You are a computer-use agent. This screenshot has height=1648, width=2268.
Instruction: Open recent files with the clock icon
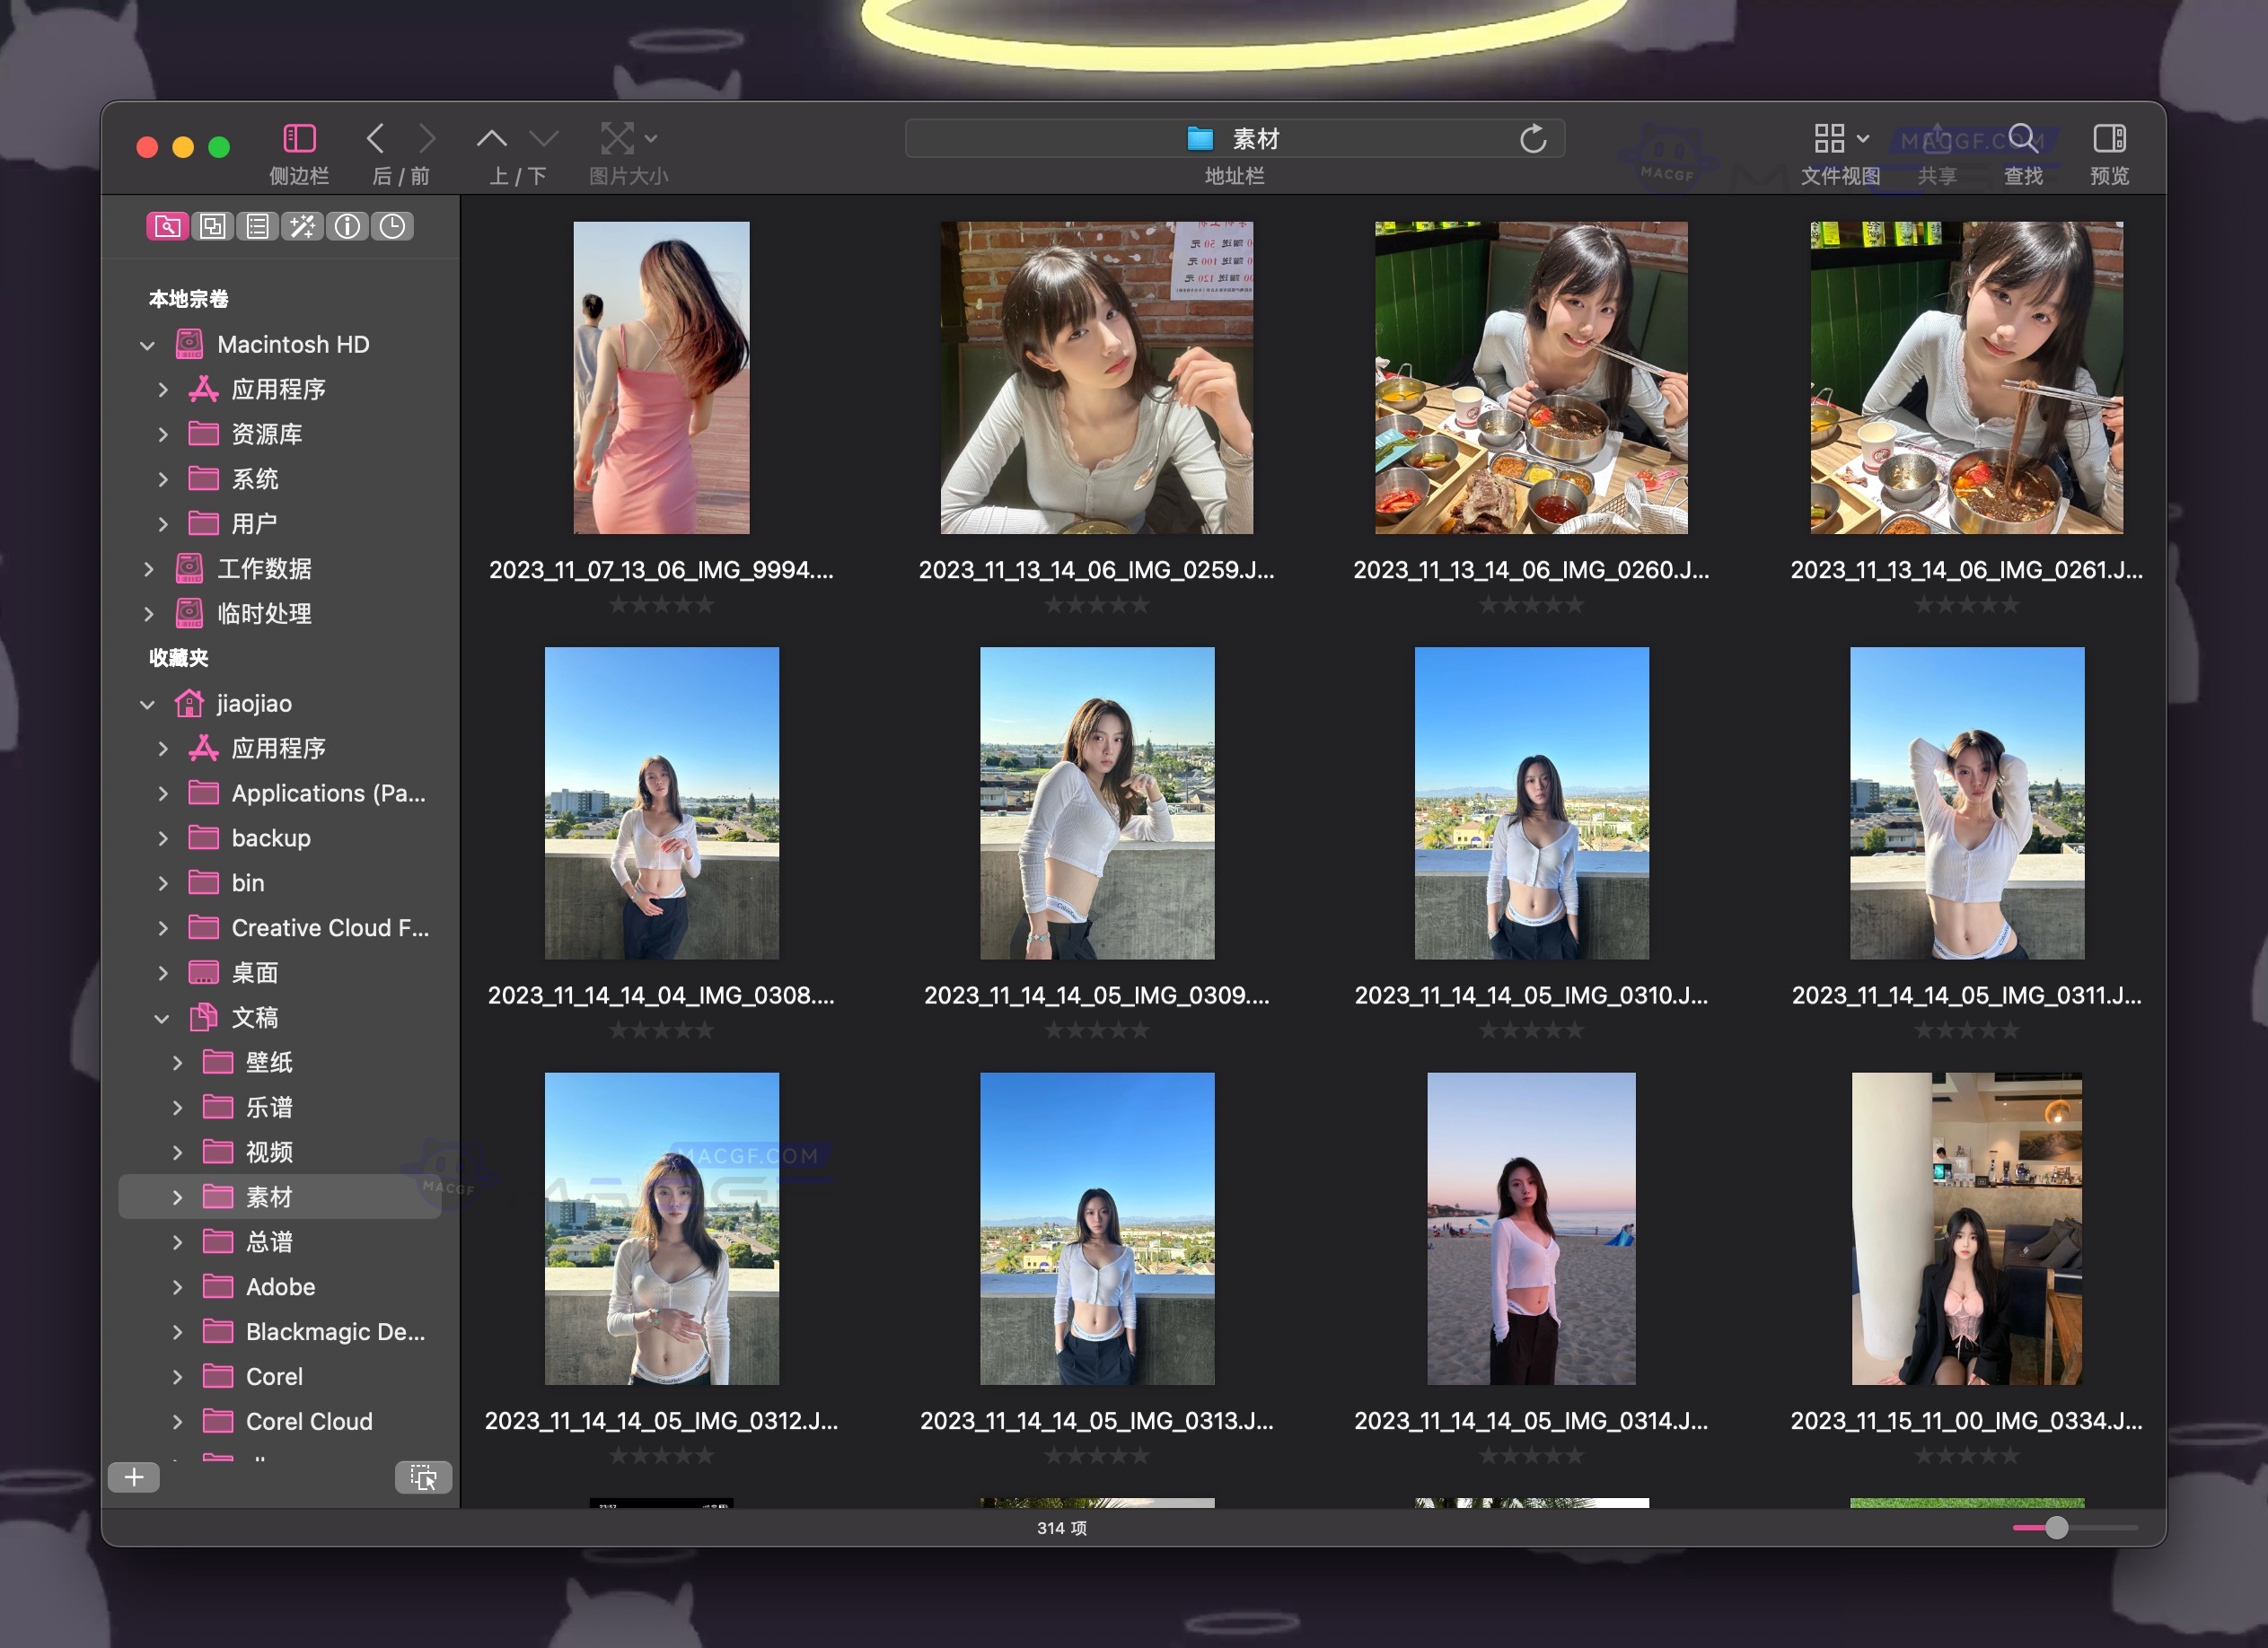coord(392,226)
